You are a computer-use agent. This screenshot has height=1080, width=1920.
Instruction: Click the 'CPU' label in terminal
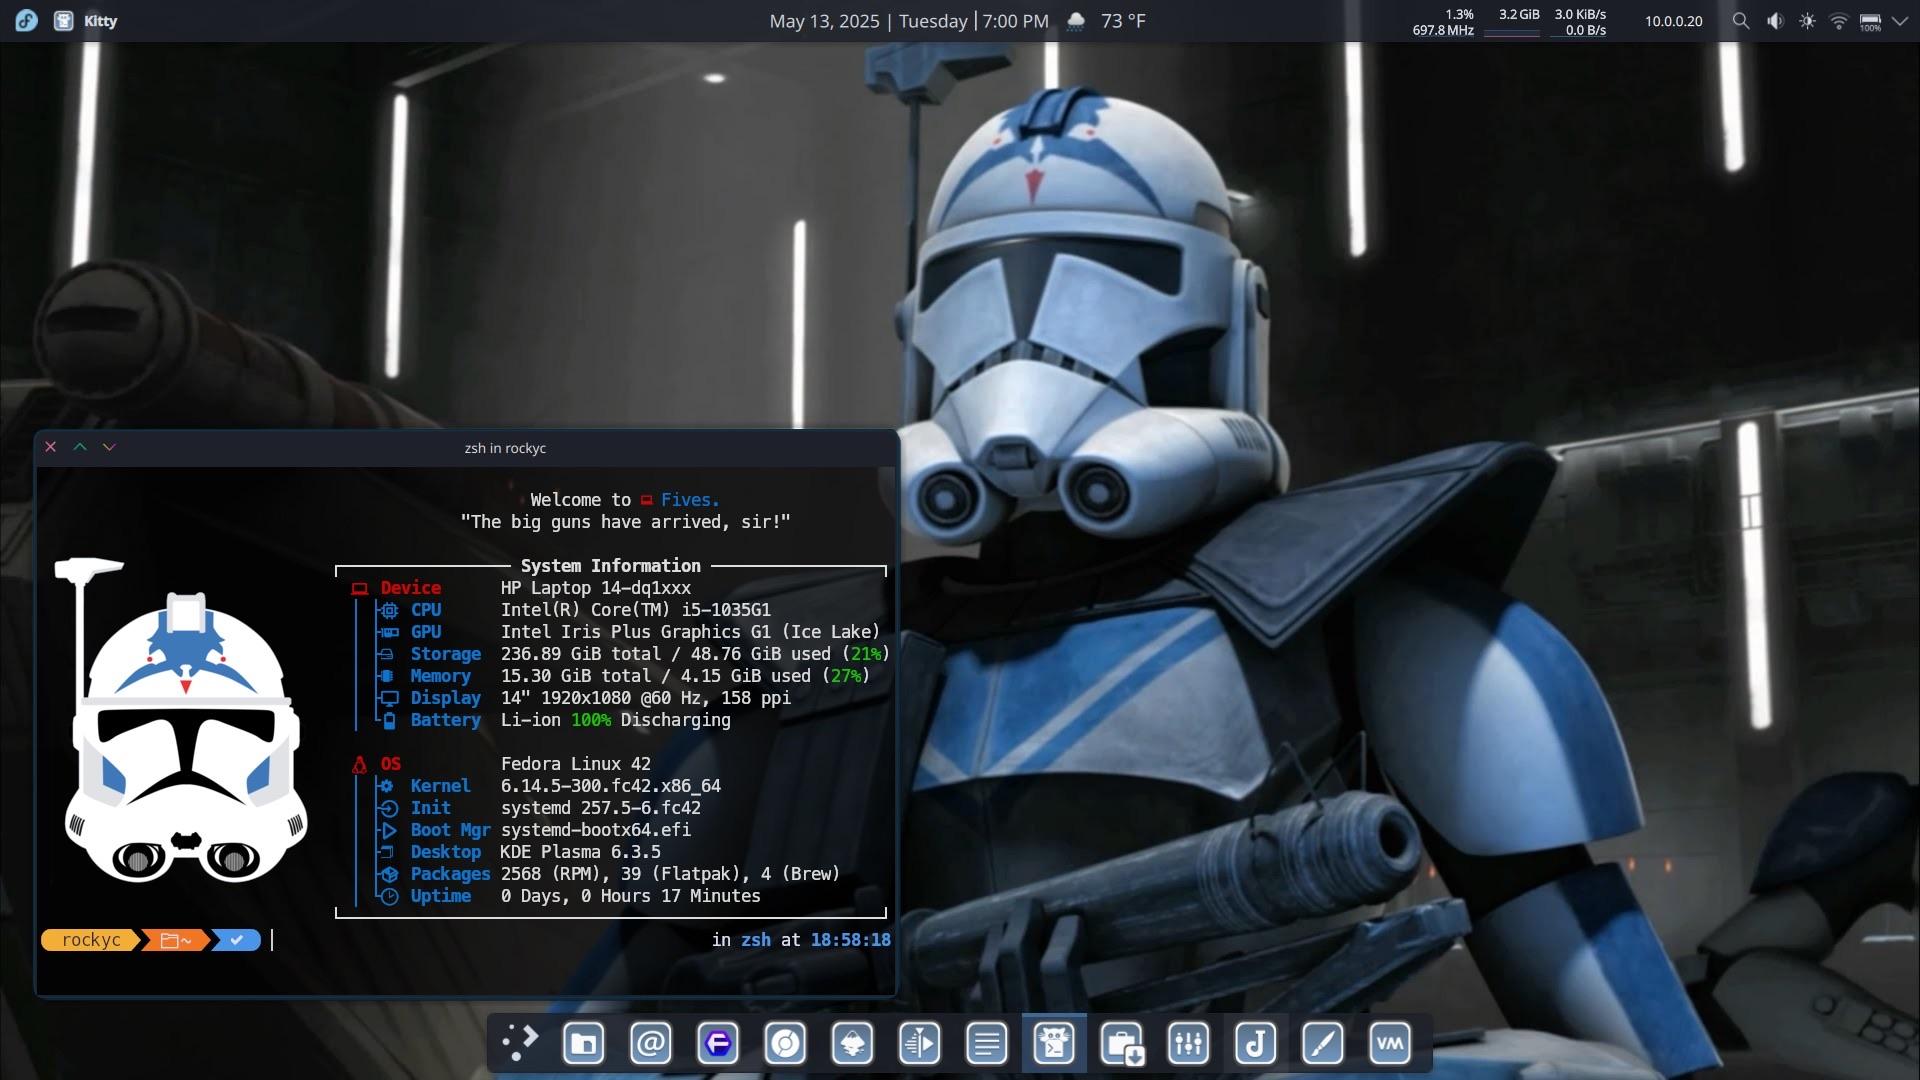coord(426,610)
